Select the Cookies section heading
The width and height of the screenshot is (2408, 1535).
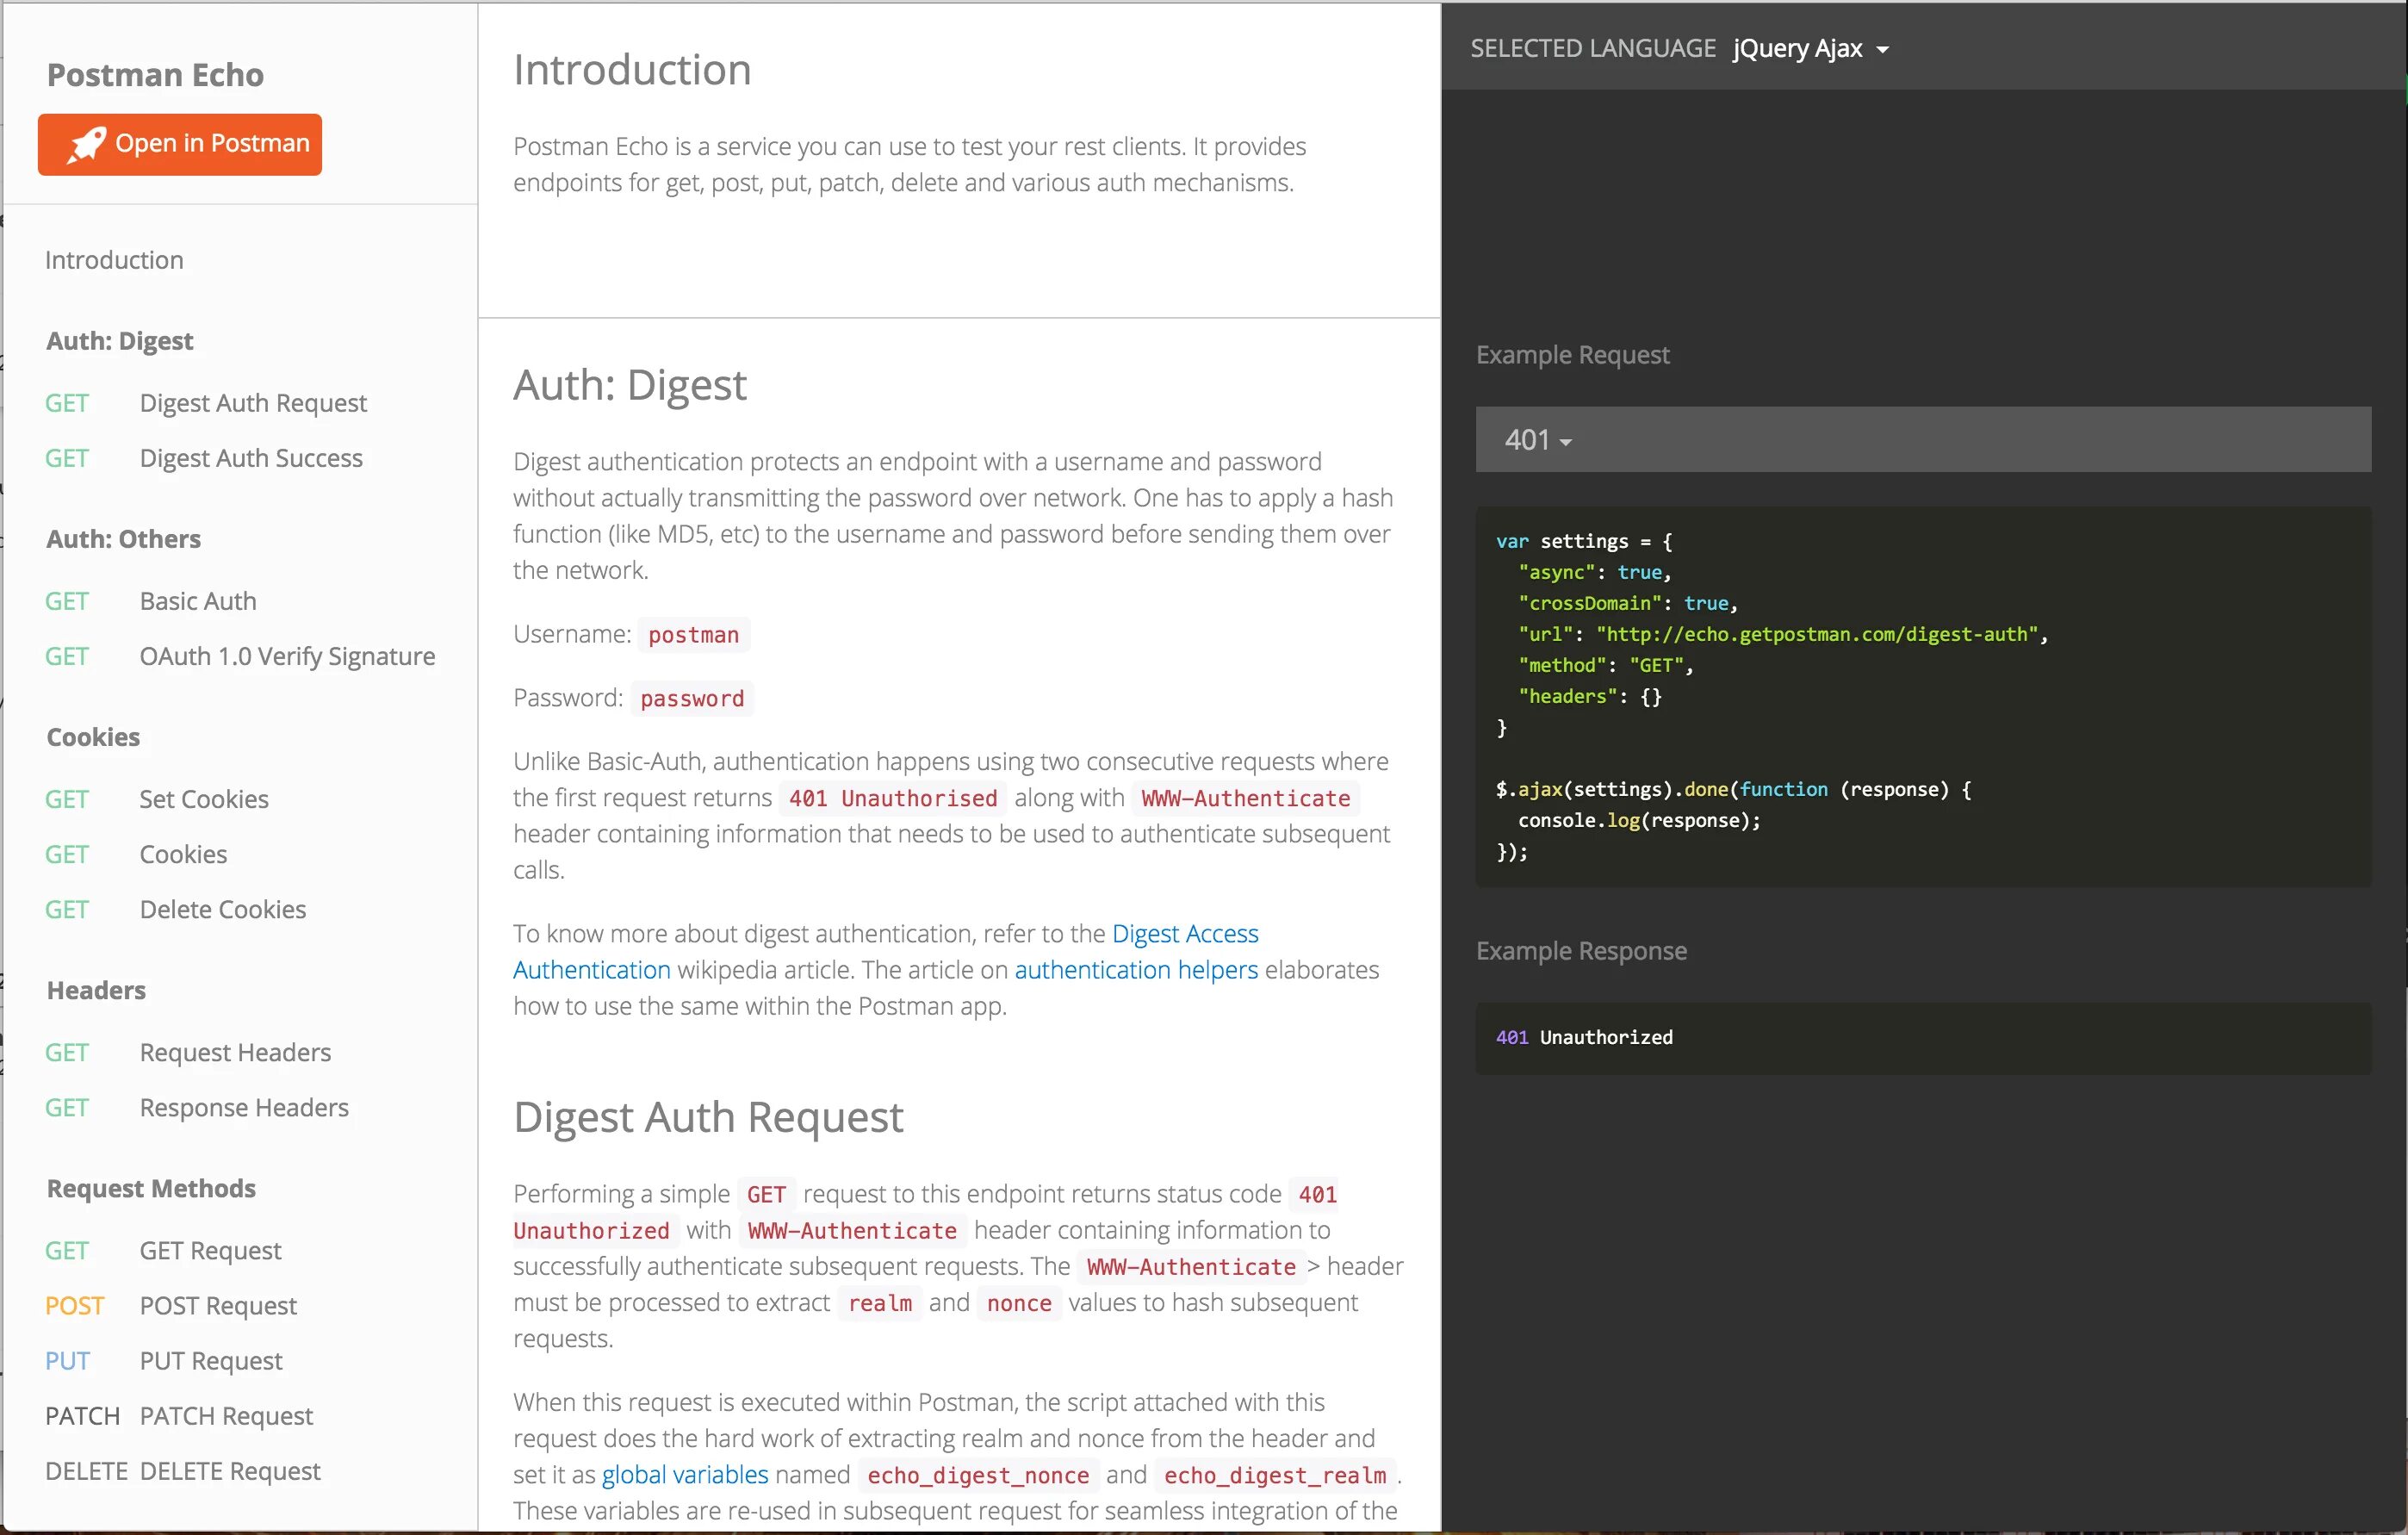pos(93,737)
